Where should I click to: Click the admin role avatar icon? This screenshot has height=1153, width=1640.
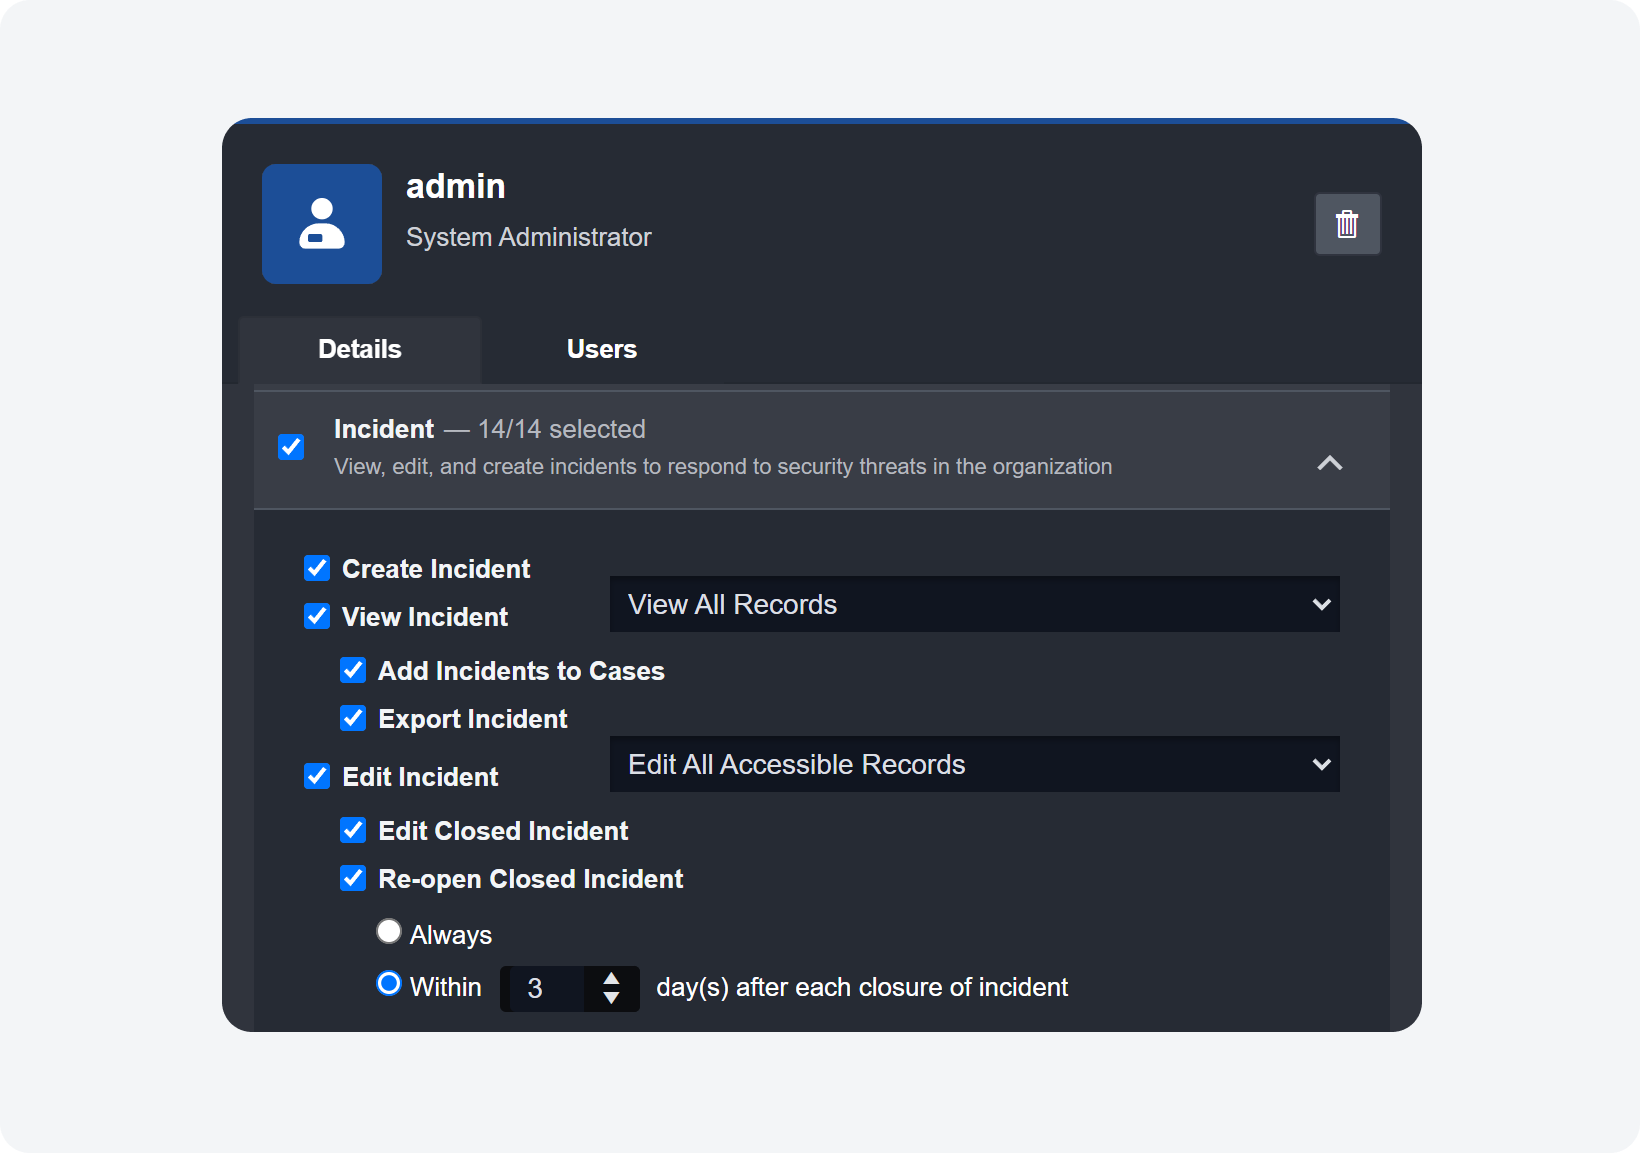[x=321, y=224]
